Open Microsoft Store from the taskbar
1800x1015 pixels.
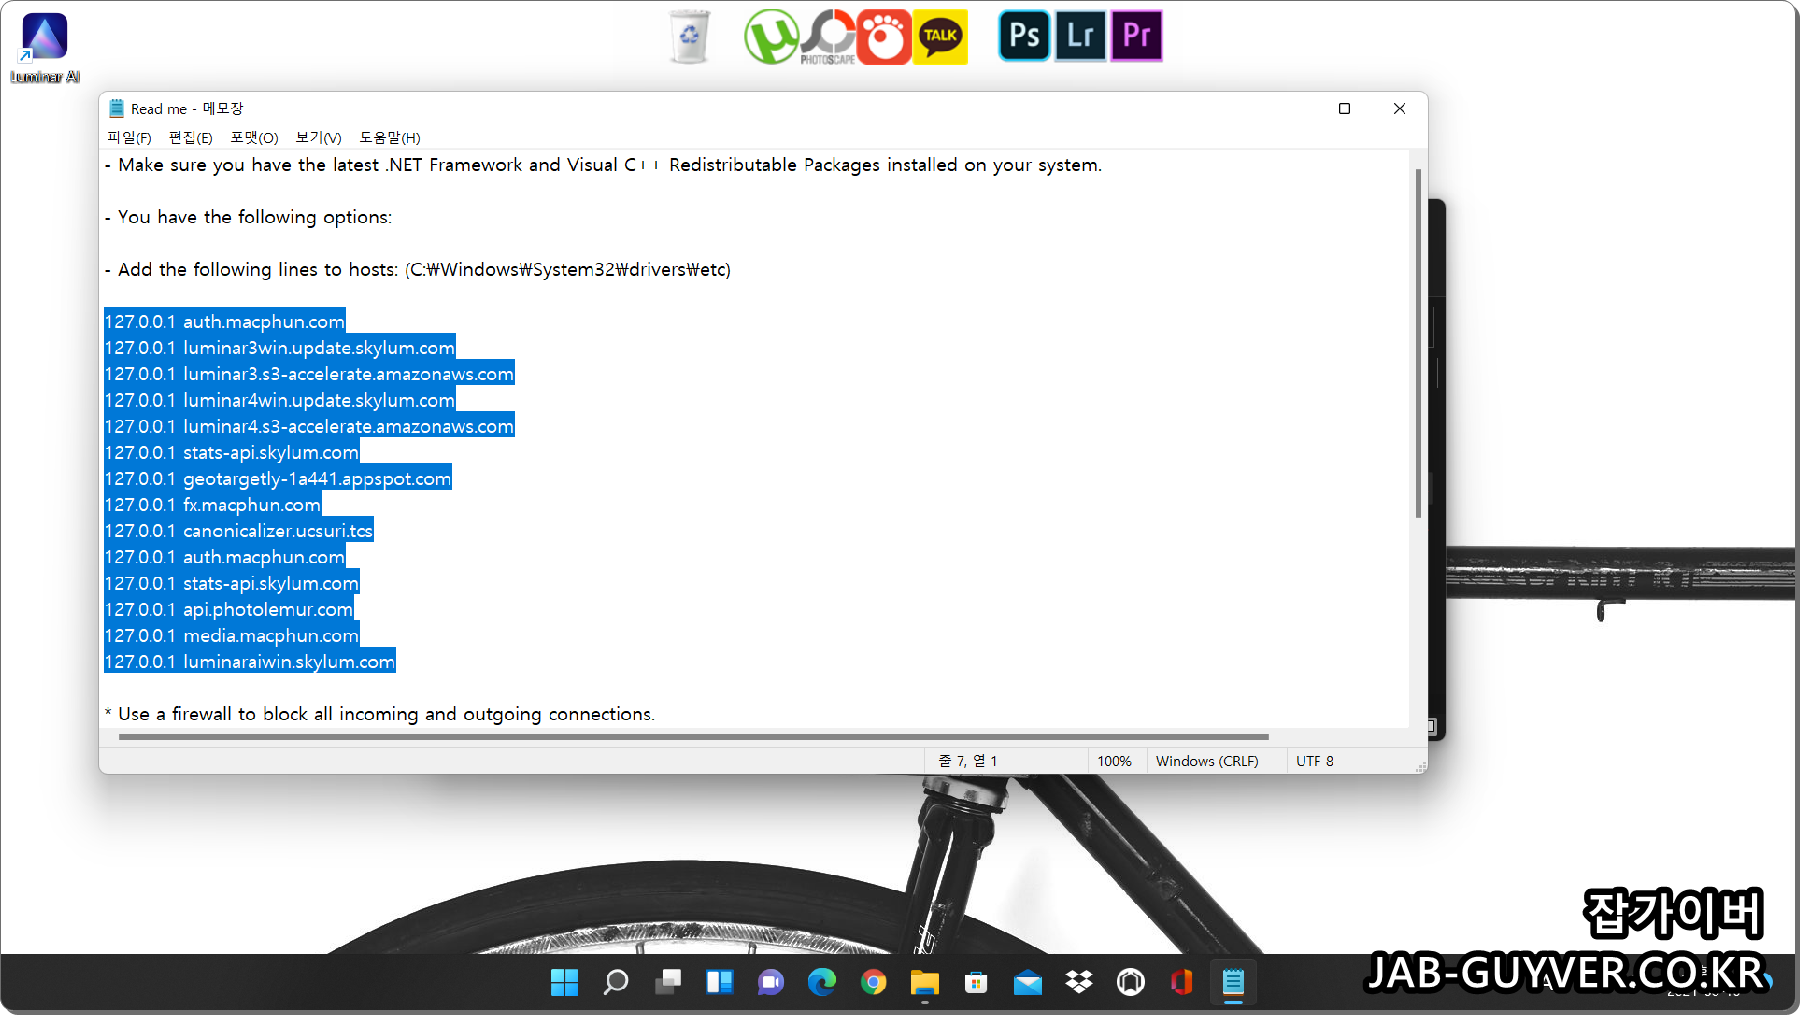point(976,982)
